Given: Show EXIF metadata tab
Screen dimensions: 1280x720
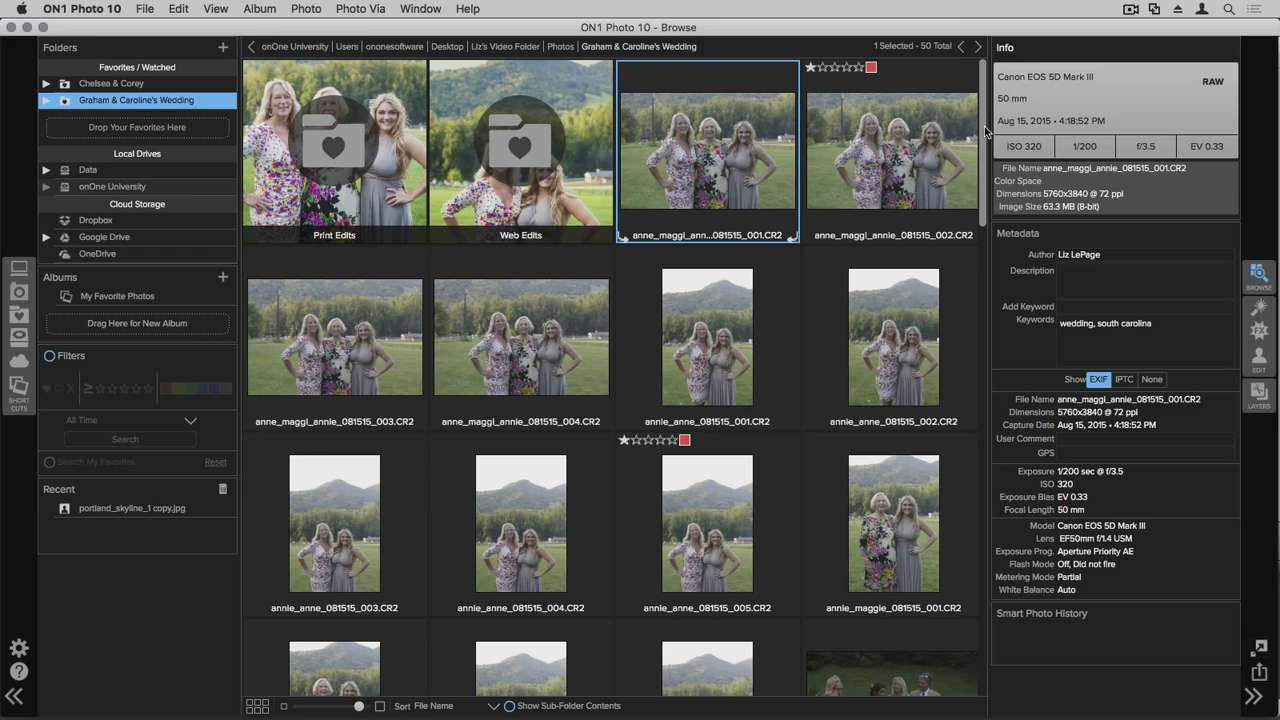Looking at the screenshot, I should [1098, 380].
